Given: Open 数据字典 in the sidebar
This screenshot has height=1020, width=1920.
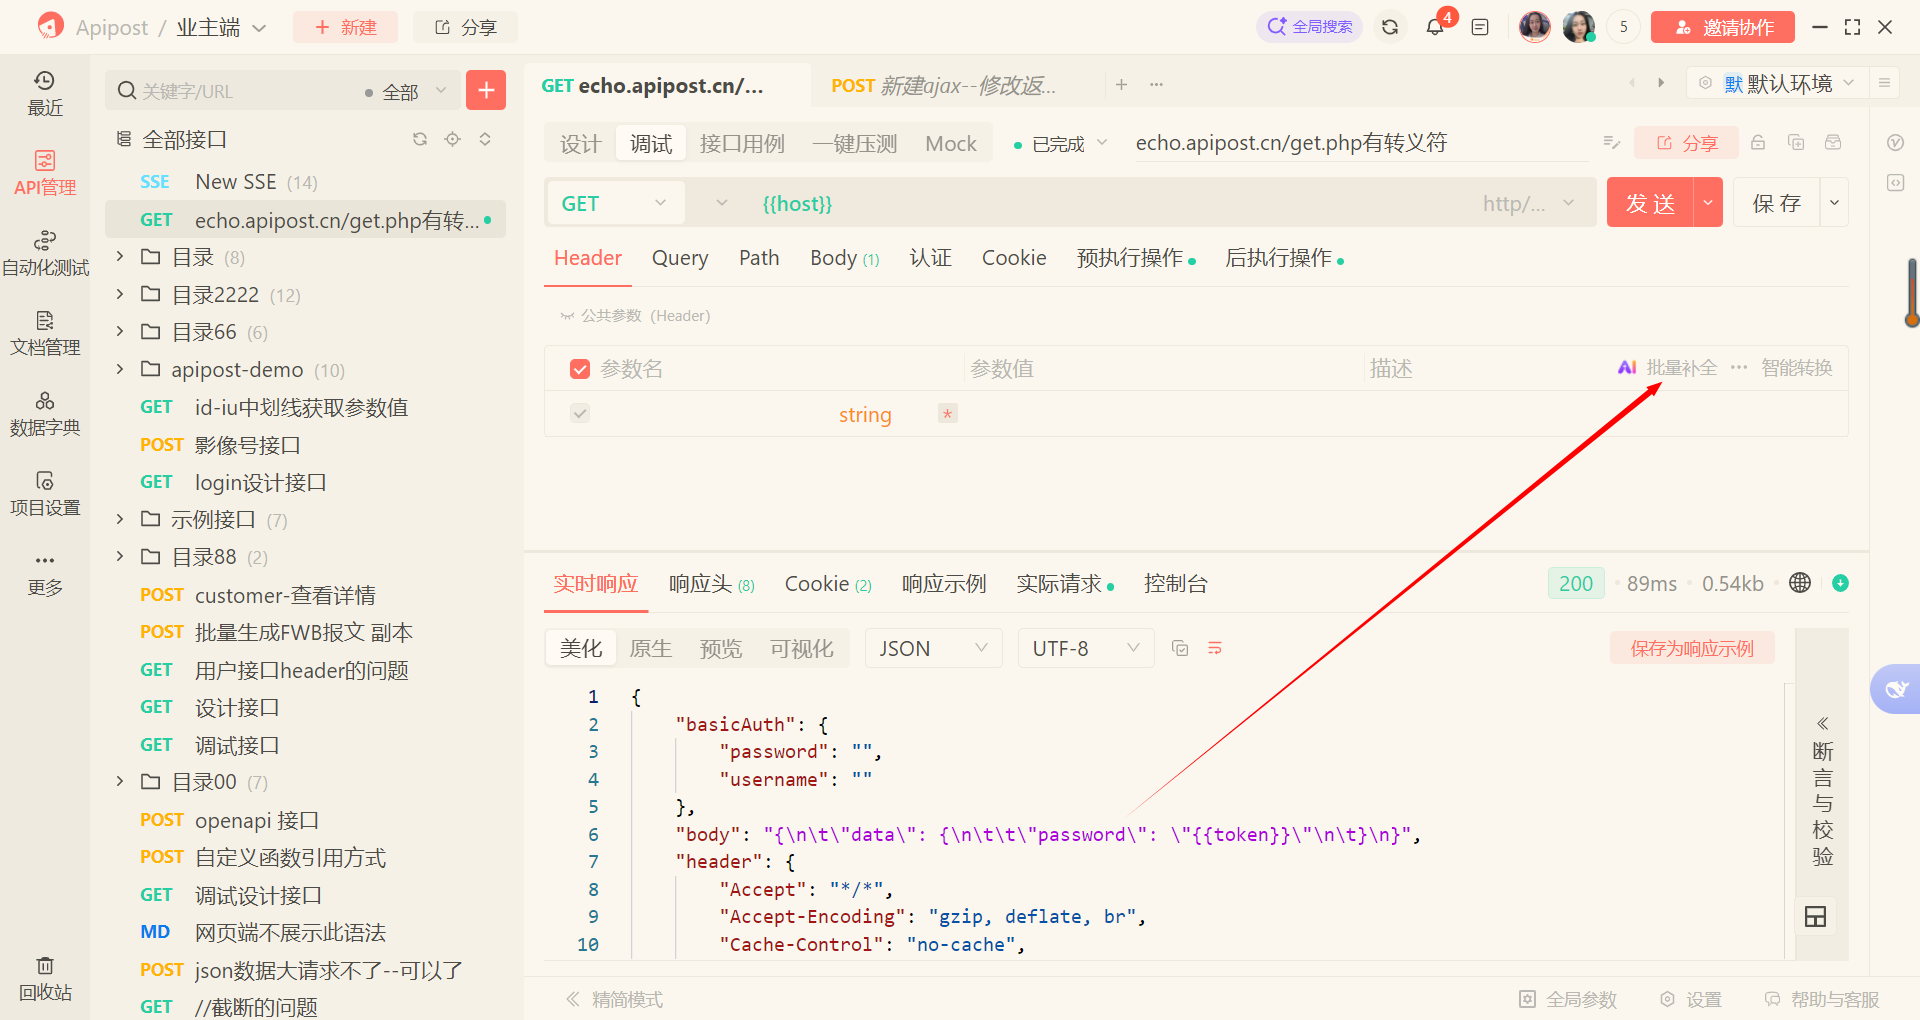Looking at the screenshot, I should 45,413.
